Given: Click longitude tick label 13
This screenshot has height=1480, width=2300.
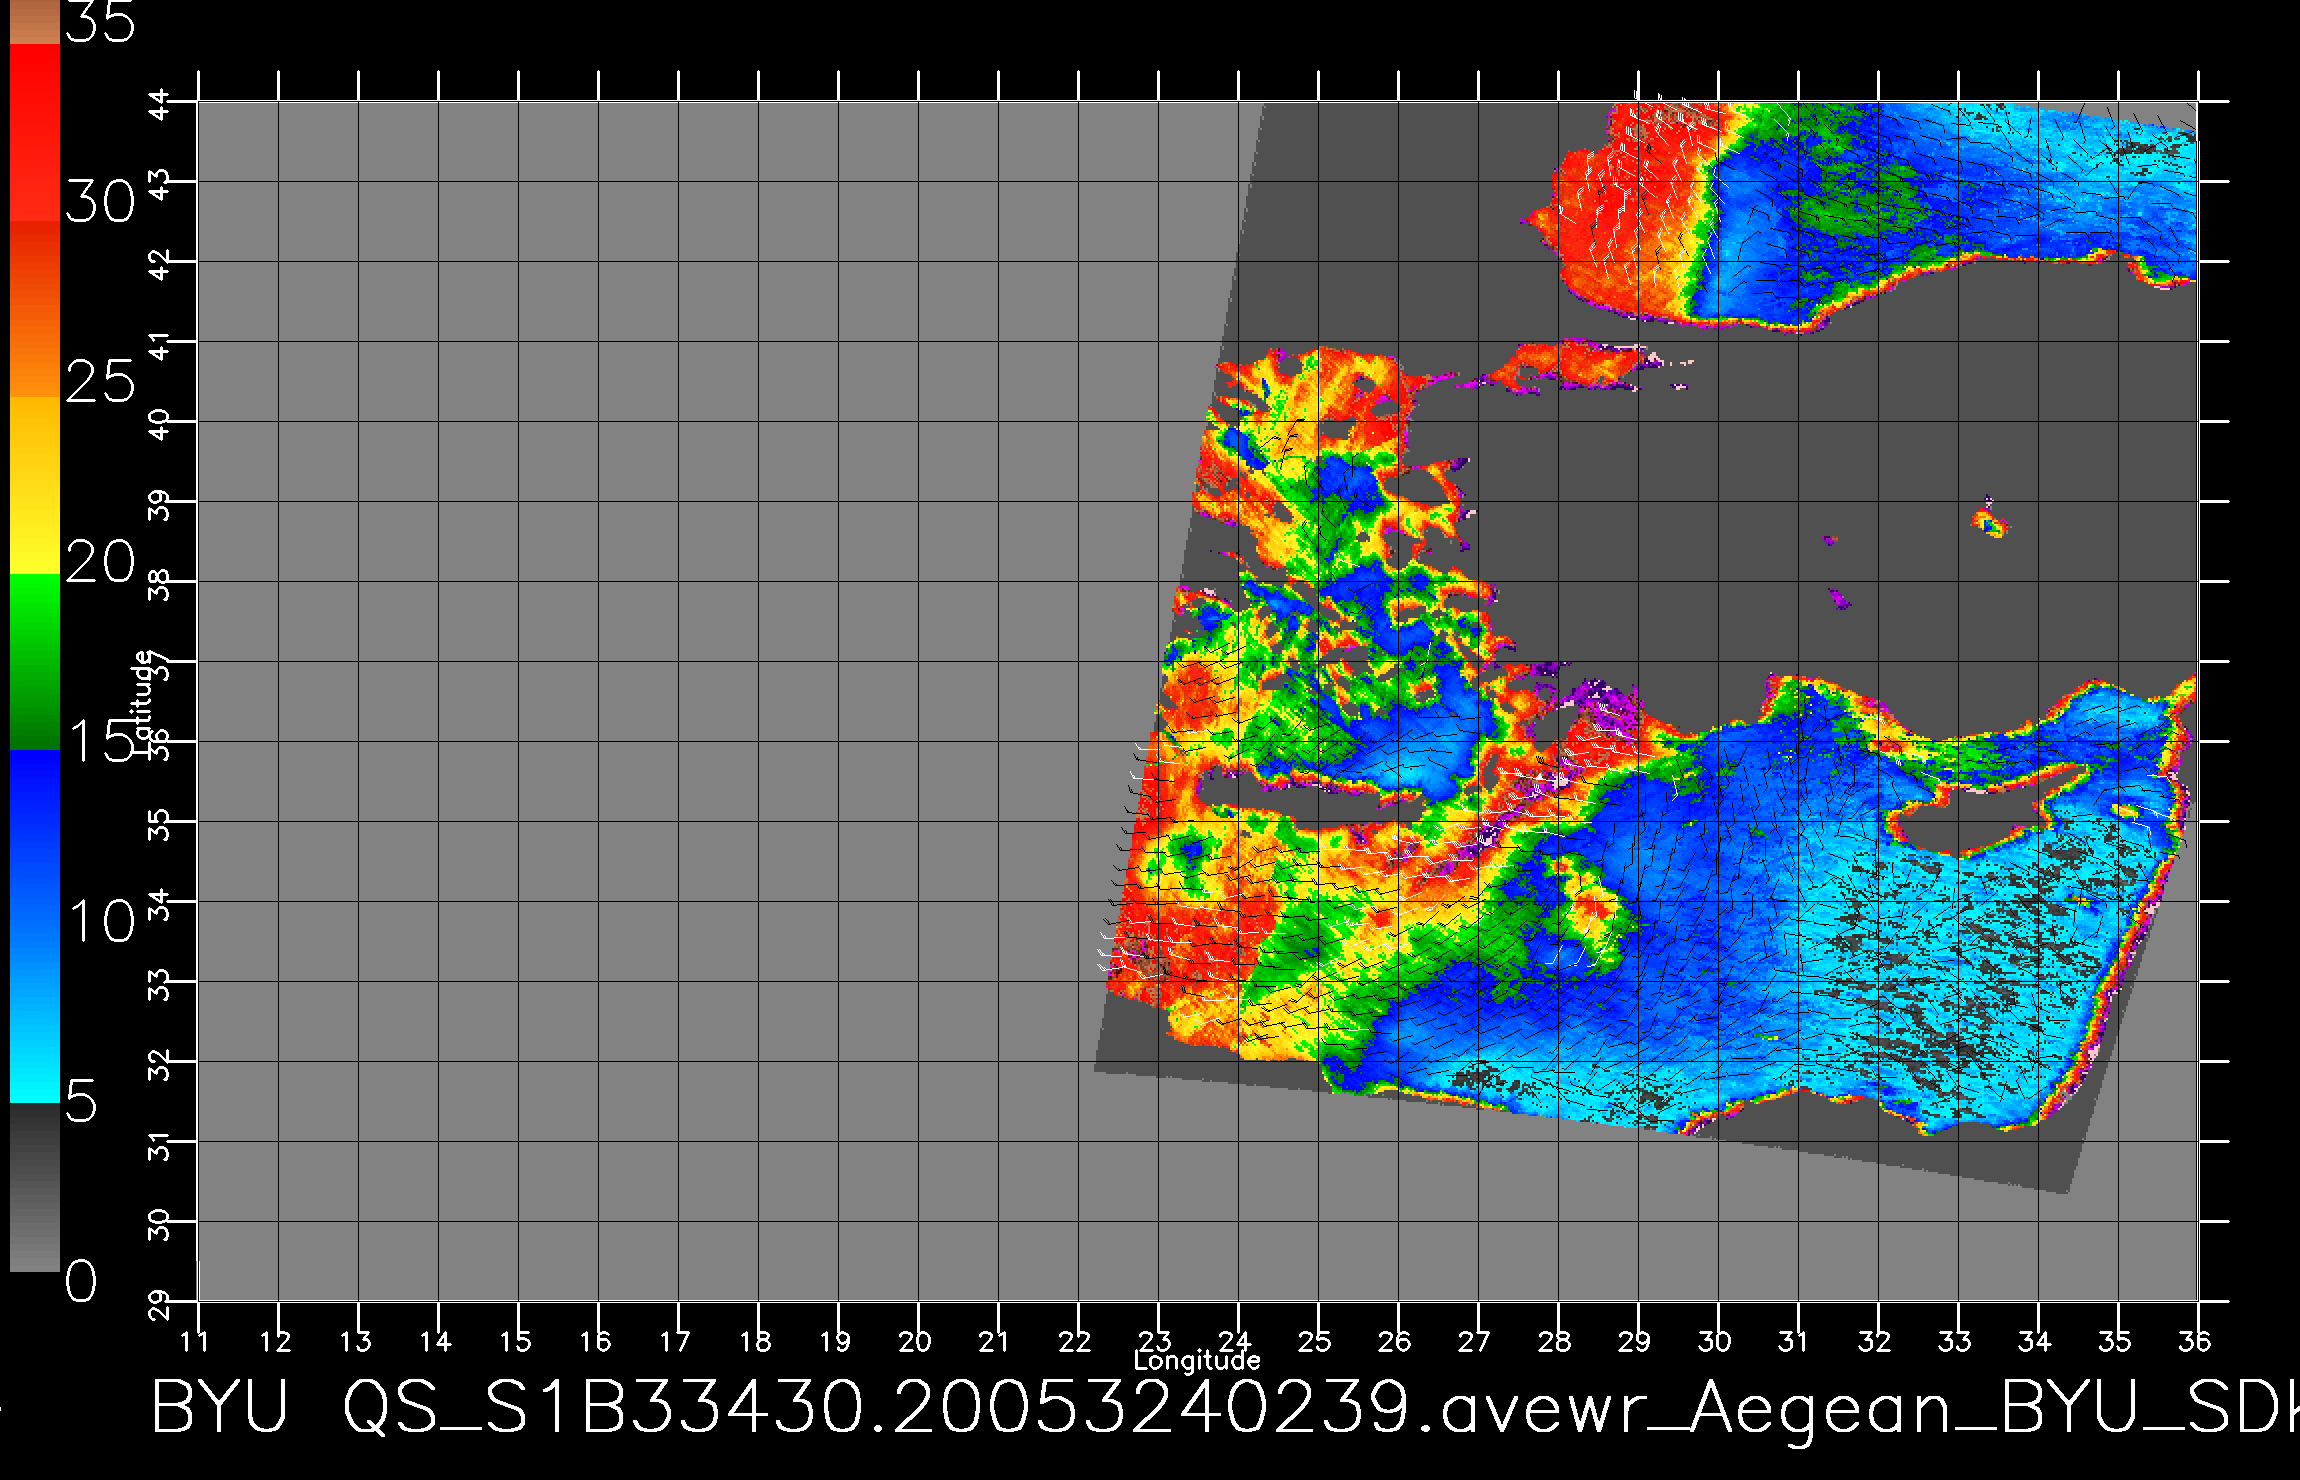Looking at the screenshot, I should coord(355,1341).
